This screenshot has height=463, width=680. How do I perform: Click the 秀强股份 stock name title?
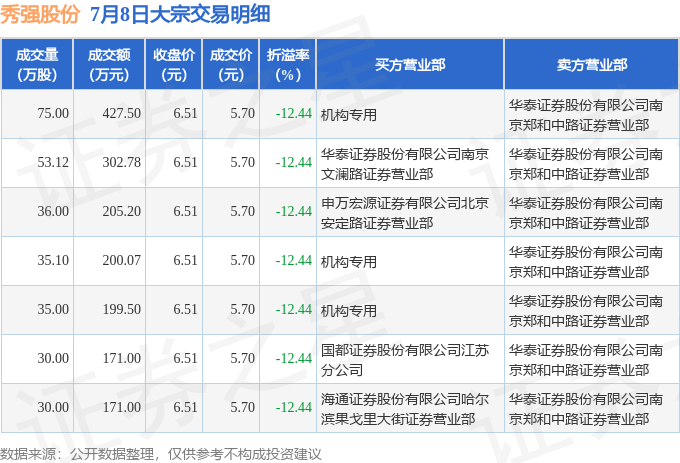coord(40,14)
